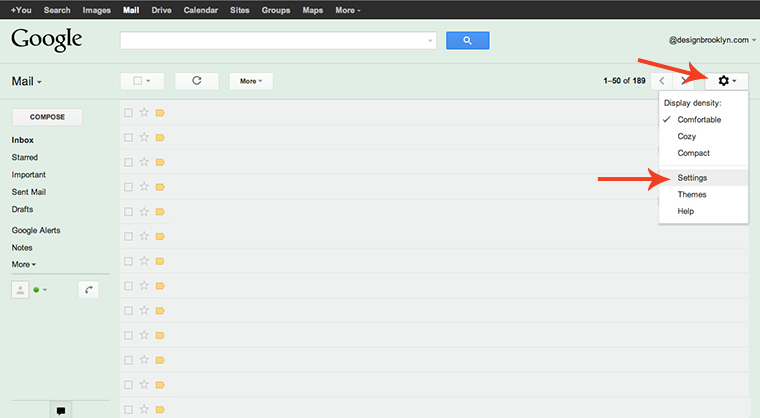
Task: Open the Notes label
Action: pos(22,247)
